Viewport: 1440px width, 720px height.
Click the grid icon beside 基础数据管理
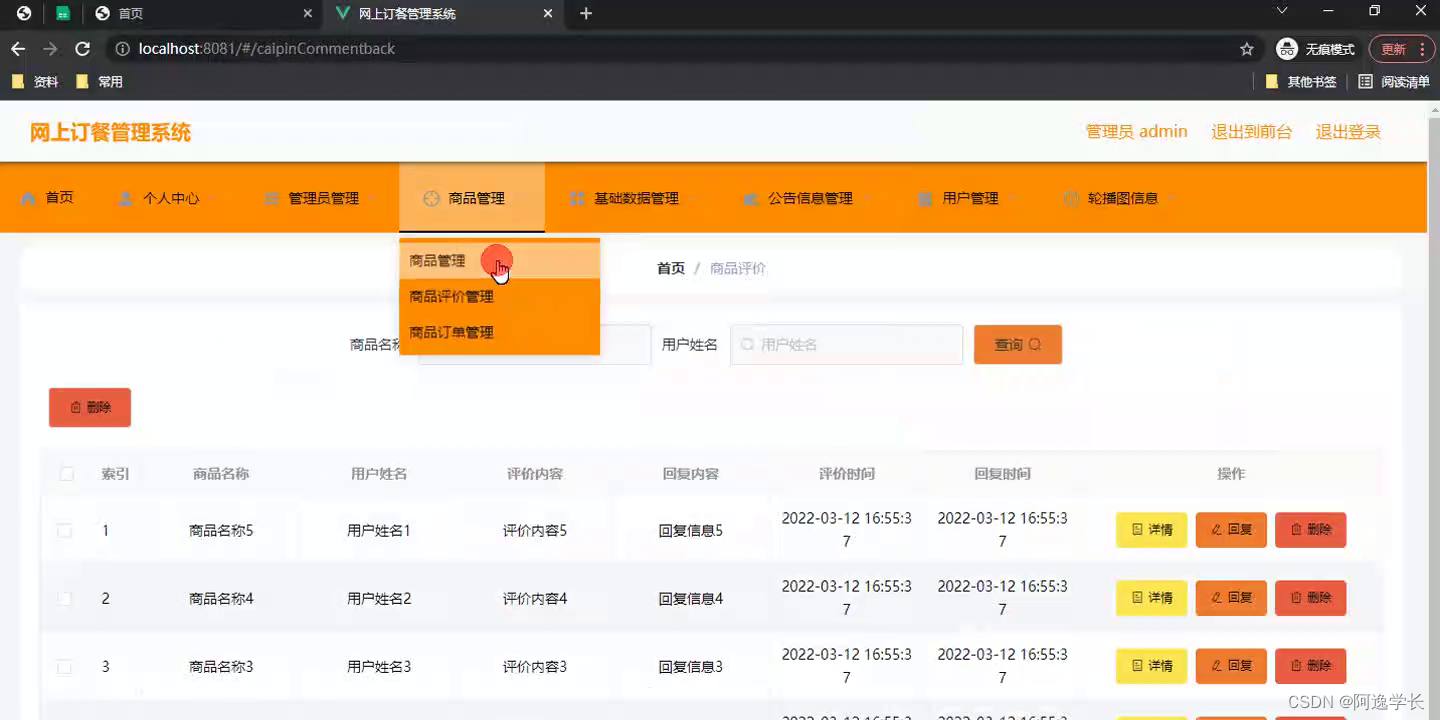(576, 198)
